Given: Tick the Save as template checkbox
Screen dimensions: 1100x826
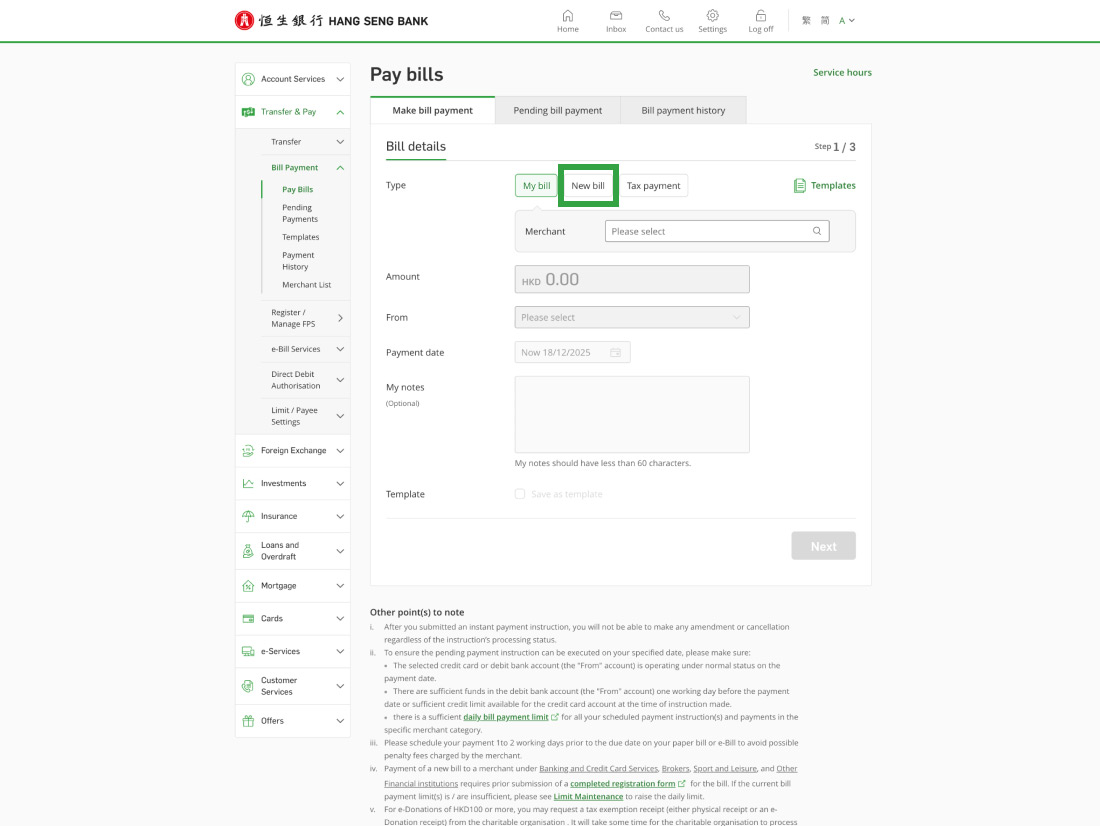Looking at the screenshot, I should [x=520, y=494].
